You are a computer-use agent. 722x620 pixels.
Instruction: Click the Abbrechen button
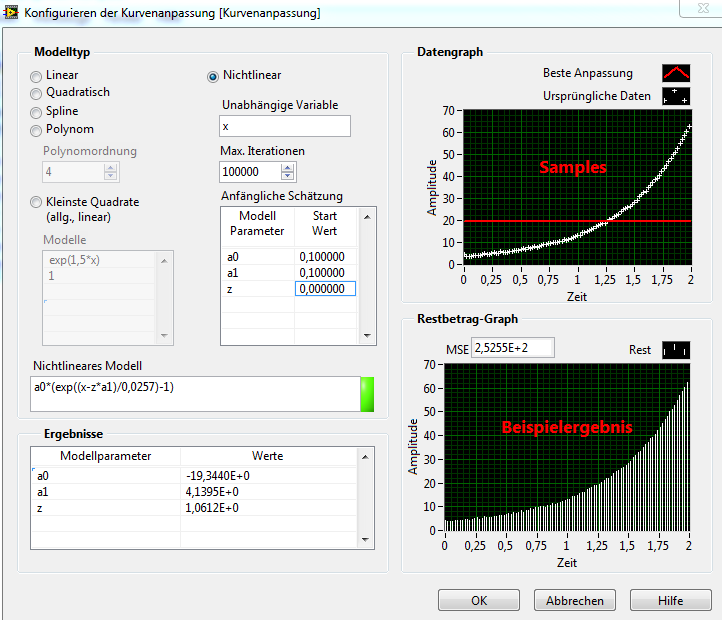point(575,600)
